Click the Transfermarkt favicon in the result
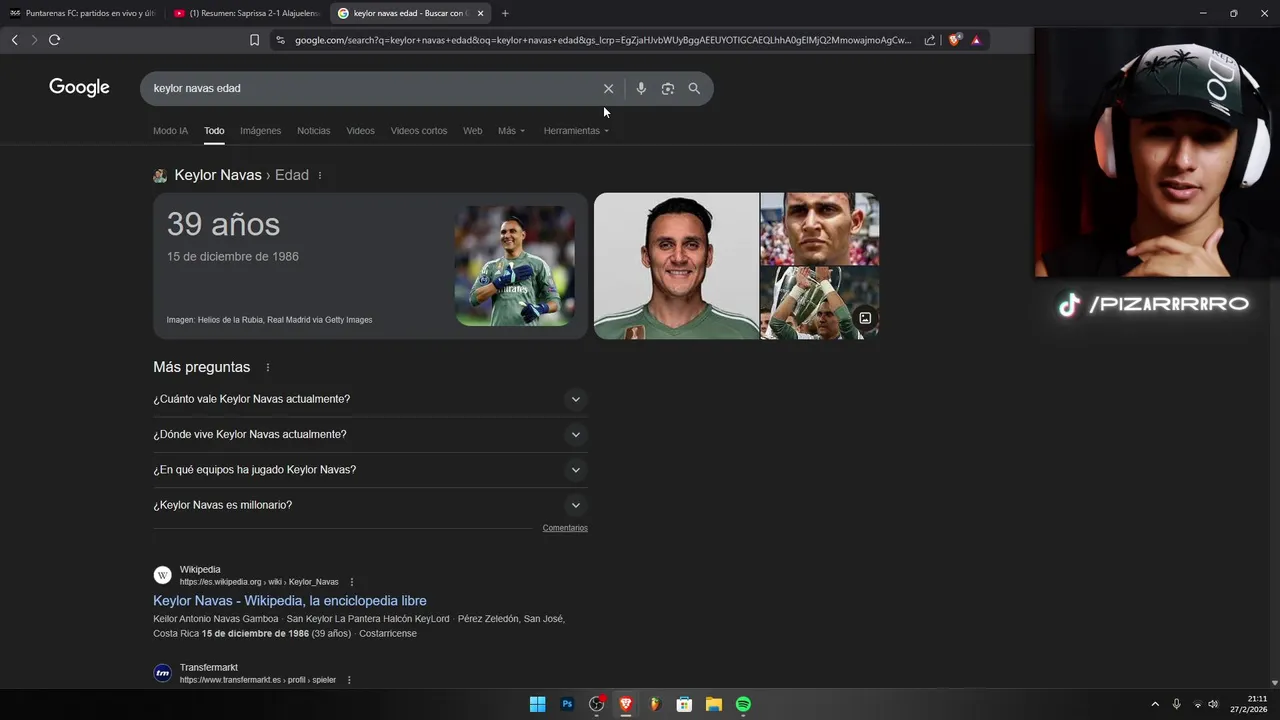This screenshot has height=720, width=1280. pos(162,673)
